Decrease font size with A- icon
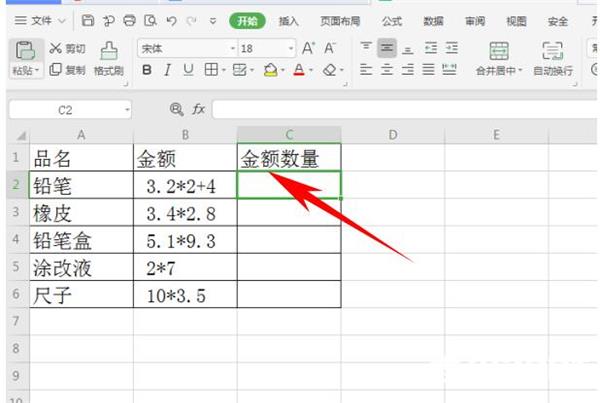Image resolution: width=600 pixels, height=403 pixels. pyautogui.click(x=330, y=48)
